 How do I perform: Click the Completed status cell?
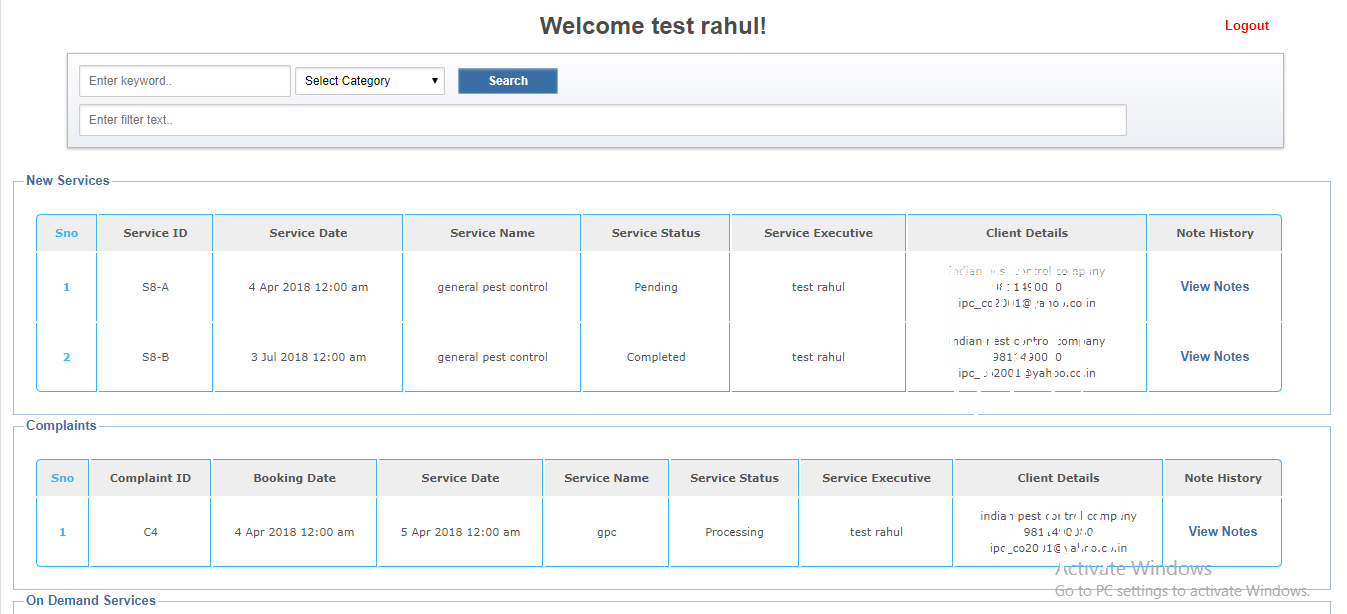point(656,357)
